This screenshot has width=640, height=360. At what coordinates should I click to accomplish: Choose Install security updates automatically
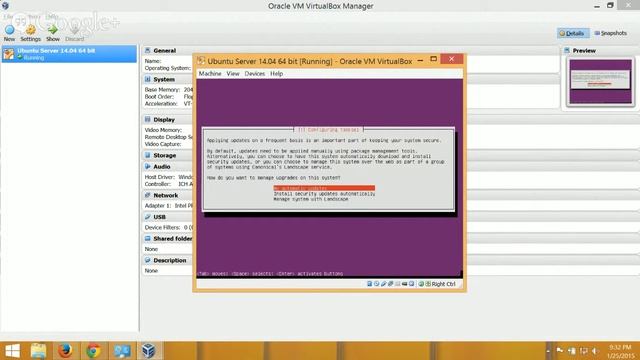point(324,194)
